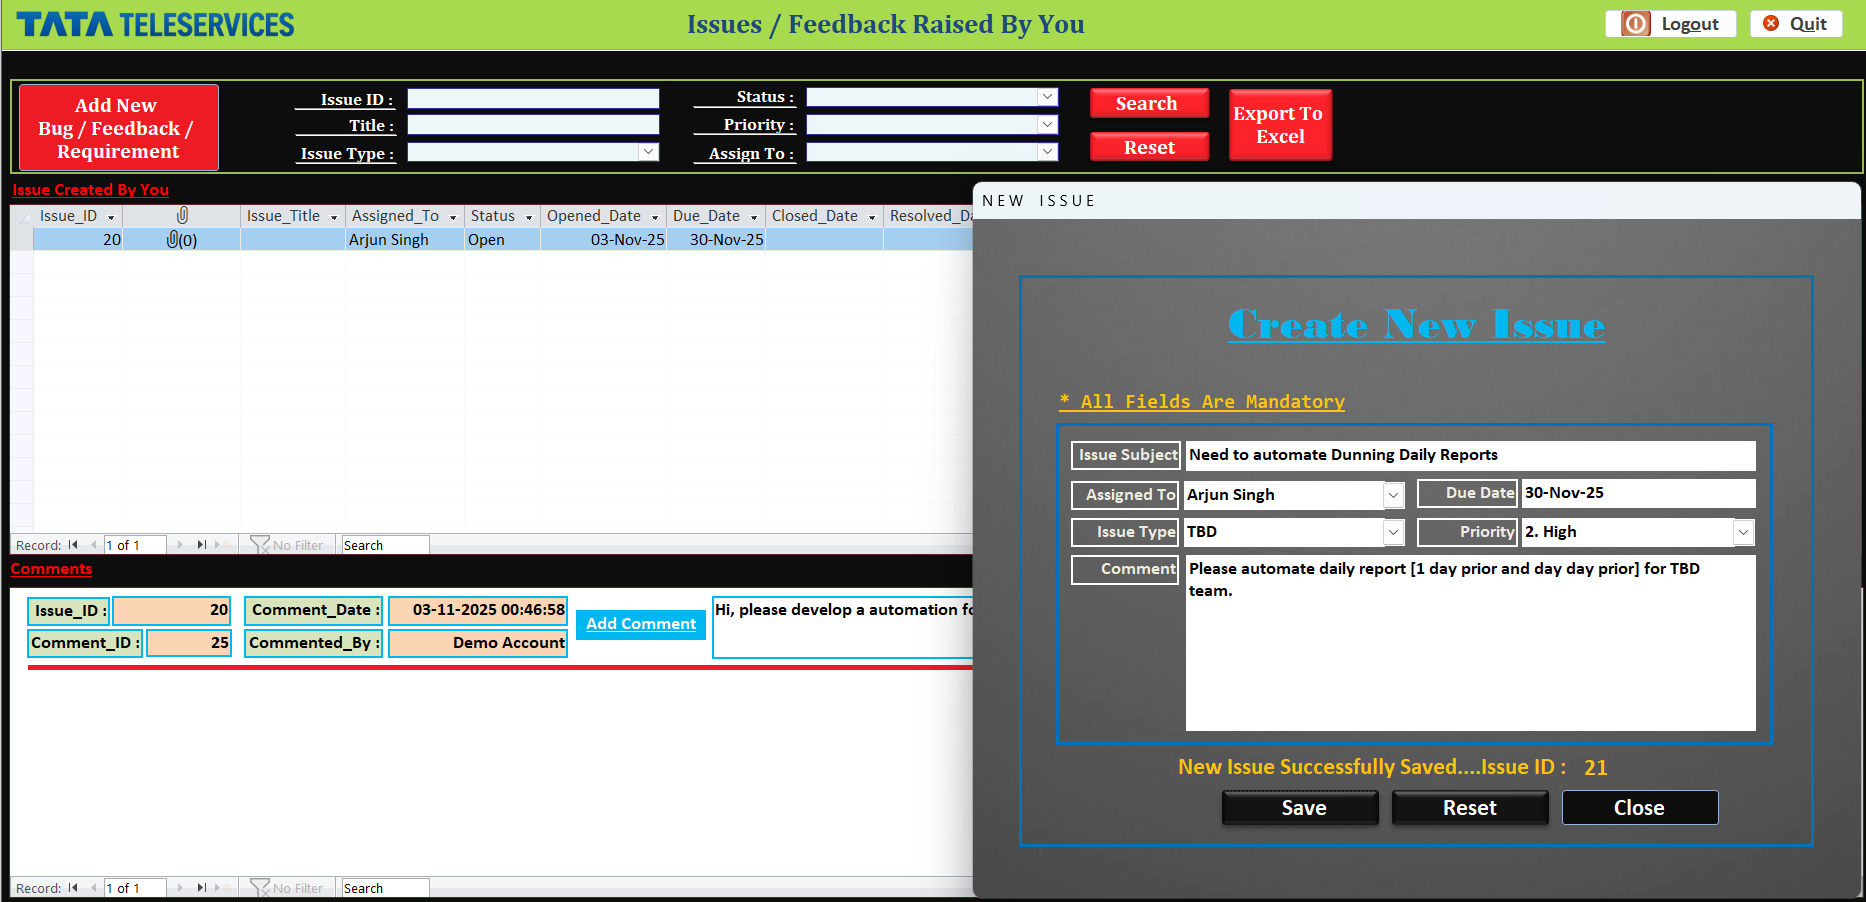Open the Status search dropdown
The width and height of the screenshot is (1866, 902).
click(1045, 97)
